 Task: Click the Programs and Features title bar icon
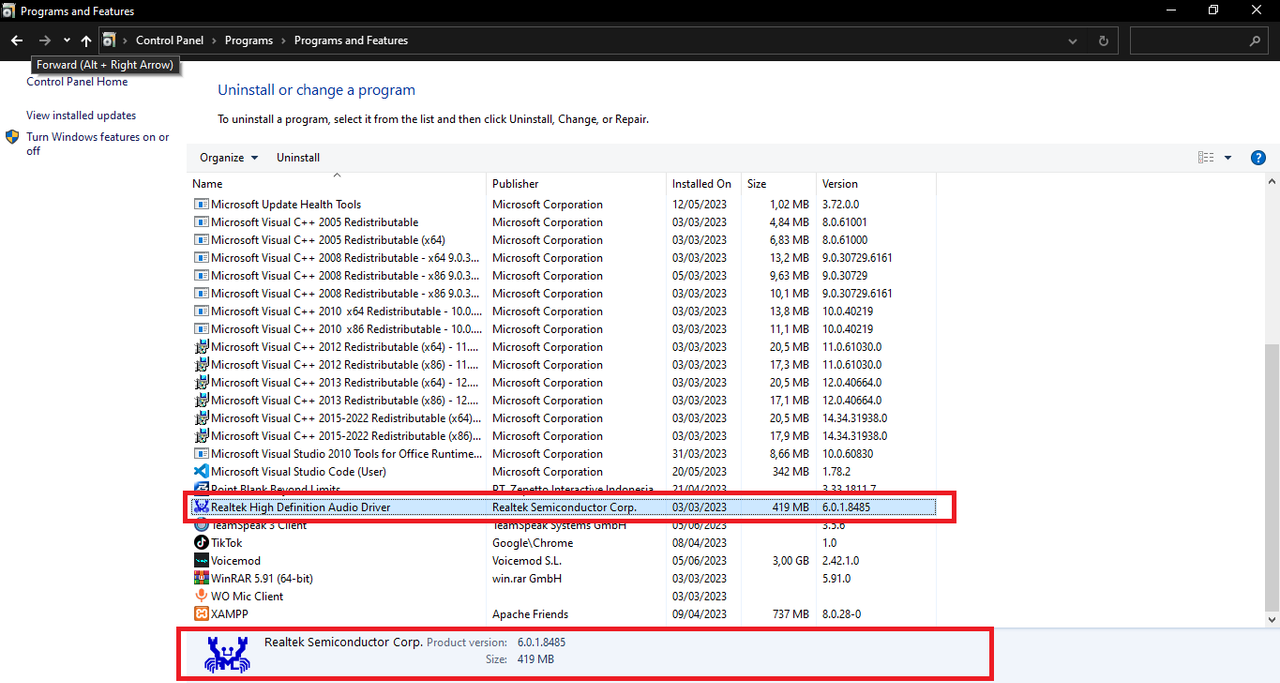coord(9,10)
